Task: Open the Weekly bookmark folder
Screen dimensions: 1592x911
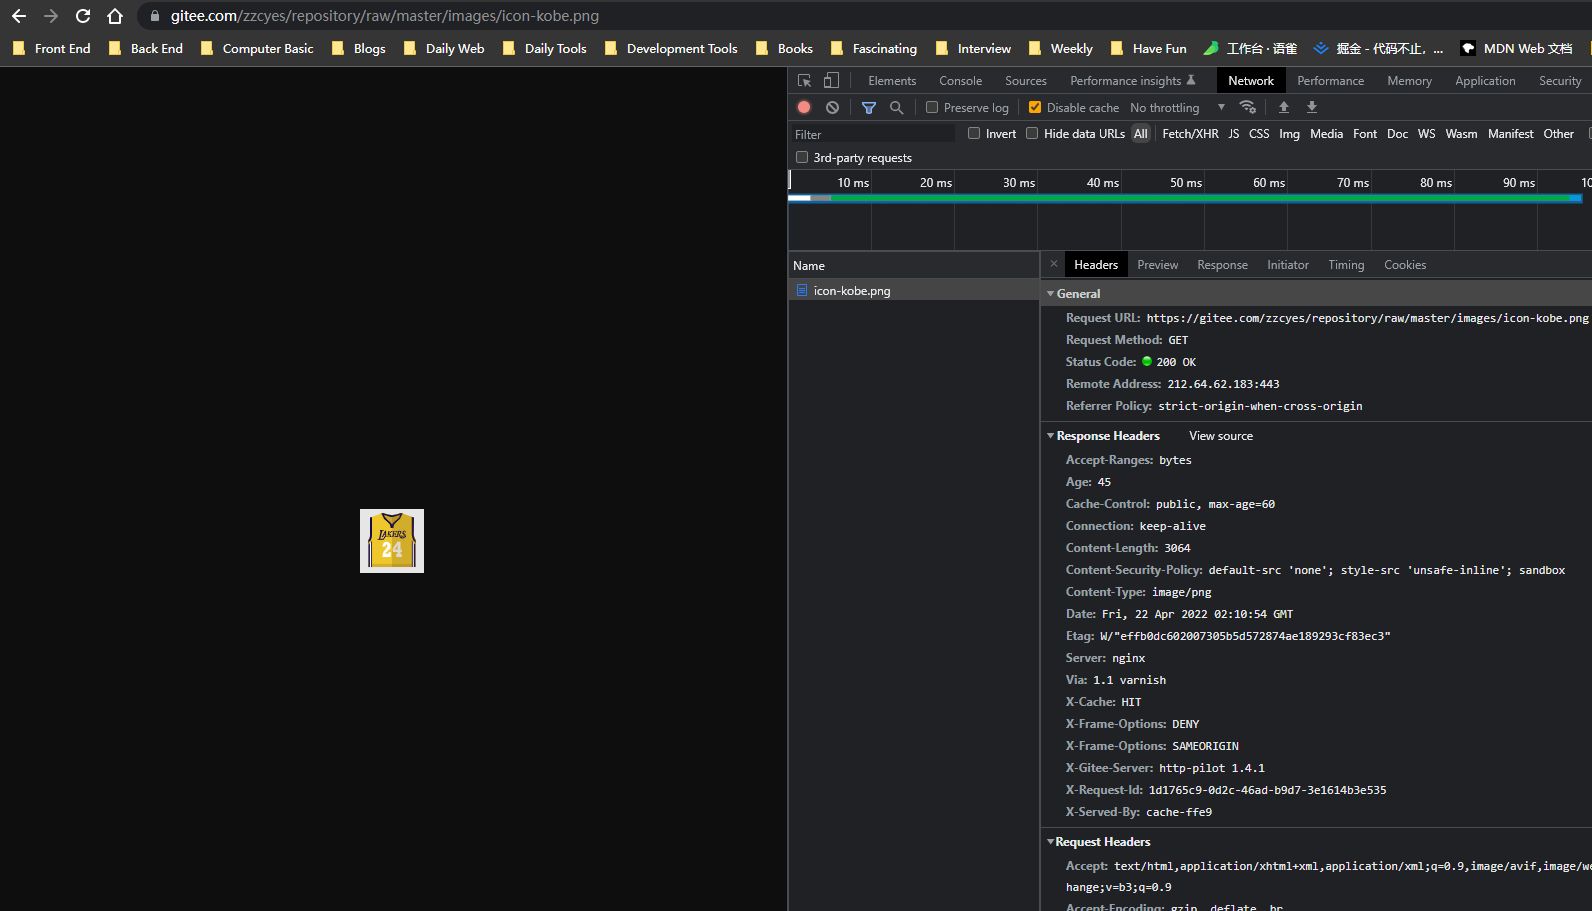Action: click(x=1060, y=48)
